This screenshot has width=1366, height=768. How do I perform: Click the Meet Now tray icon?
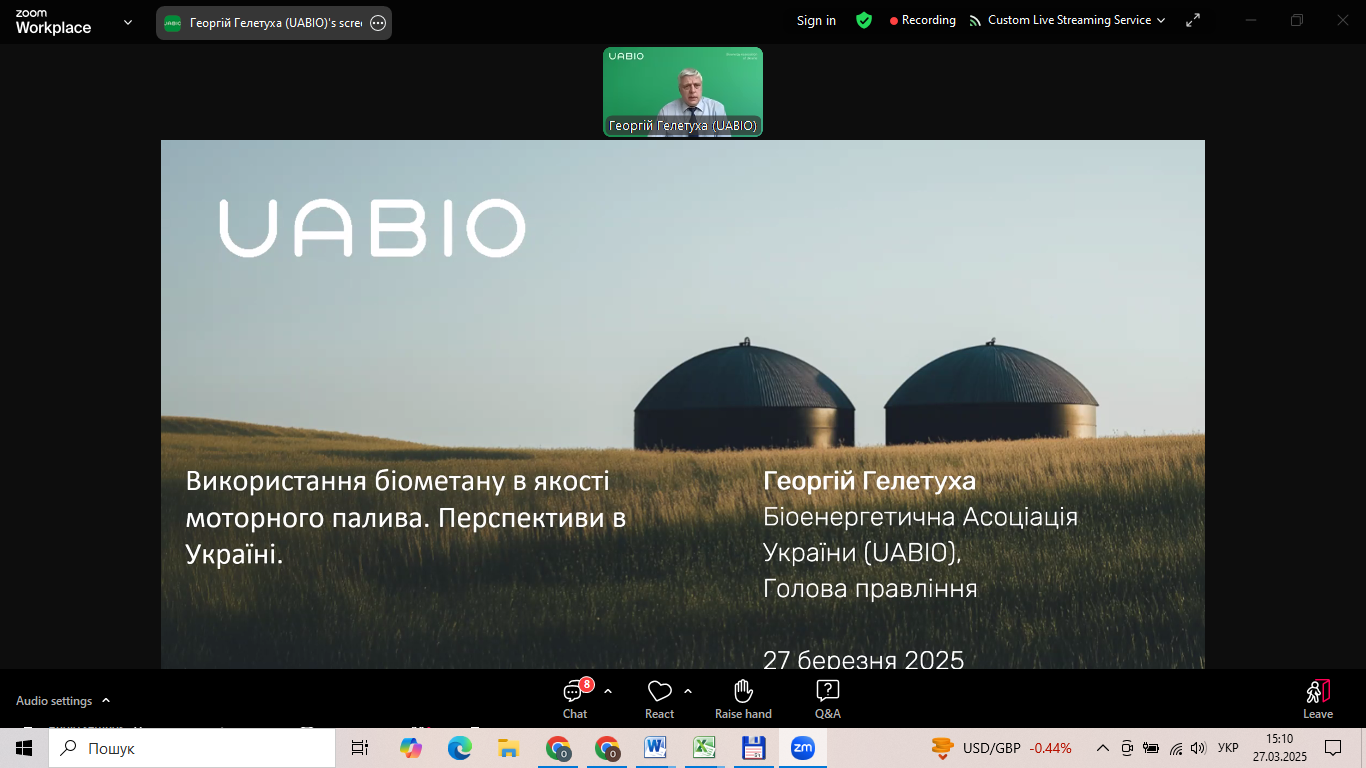pyautogui.click(x=1127, y=748)
